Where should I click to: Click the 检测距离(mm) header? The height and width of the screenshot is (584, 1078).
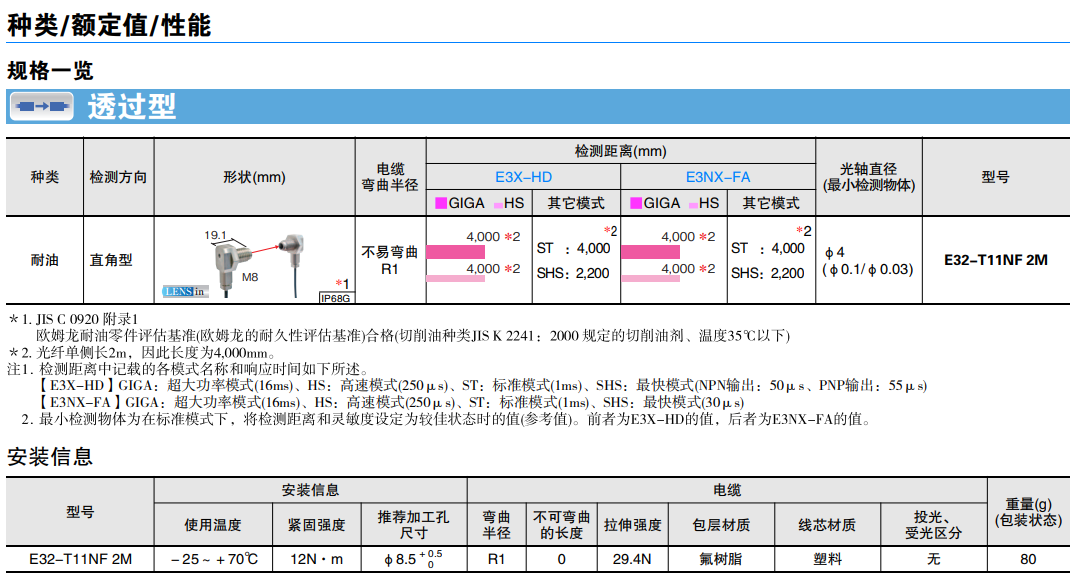(621, 151)
